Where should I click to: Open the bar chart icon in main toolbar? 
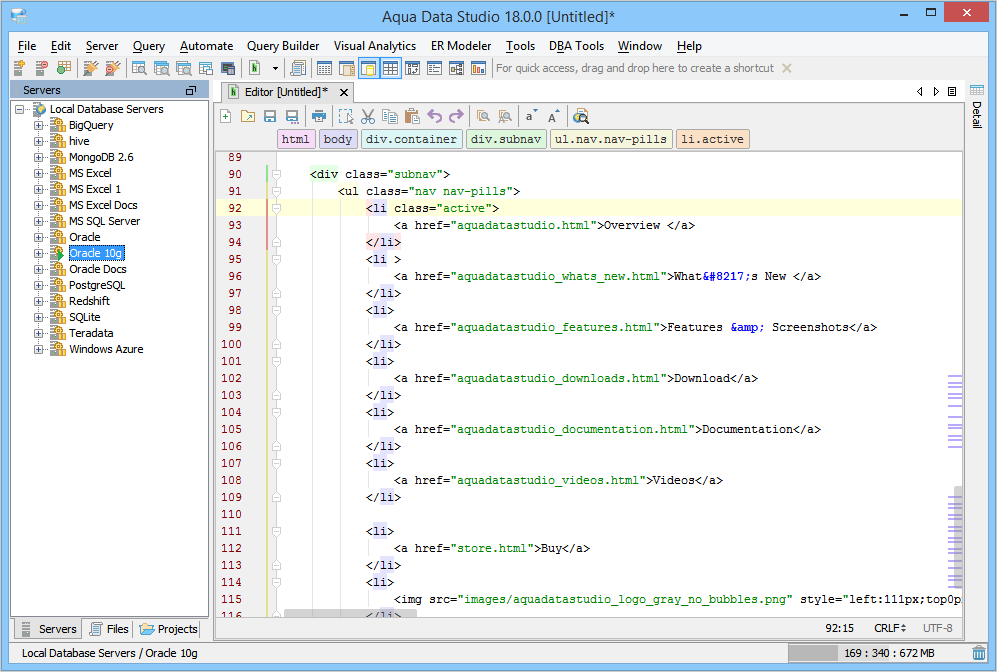[478, 68]
